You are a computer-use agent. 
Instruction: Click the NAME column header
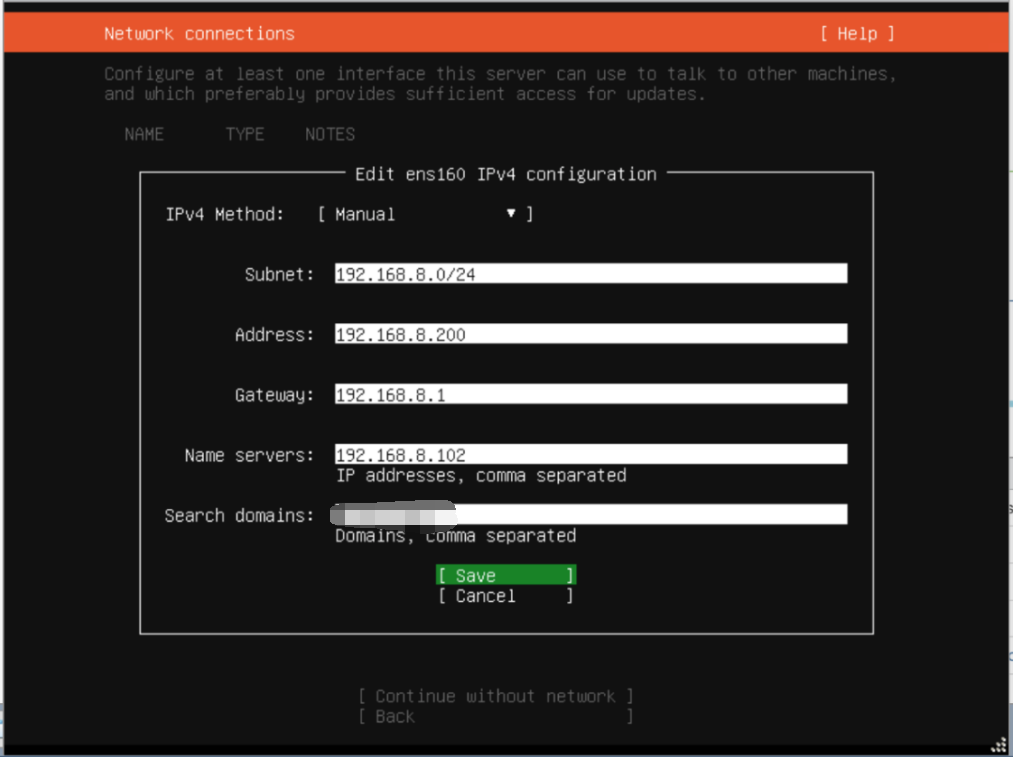144,134
